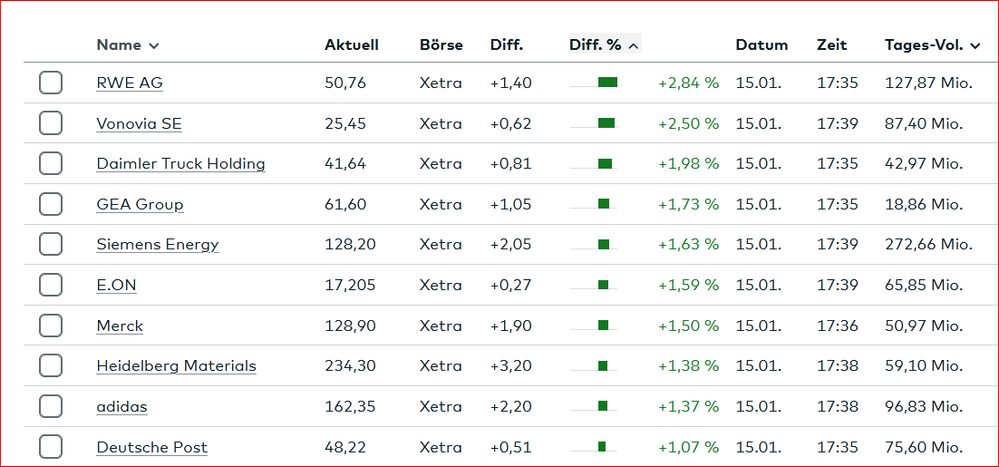This screenshot has height=467, width=999.
Task: Open the Heidelberg Materials link
Action: coord(176,366)
